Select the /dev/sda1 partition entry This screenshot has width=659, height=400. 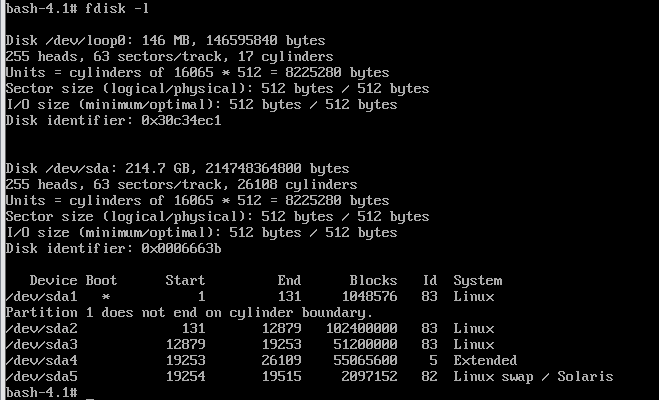[x=250, y=296]
